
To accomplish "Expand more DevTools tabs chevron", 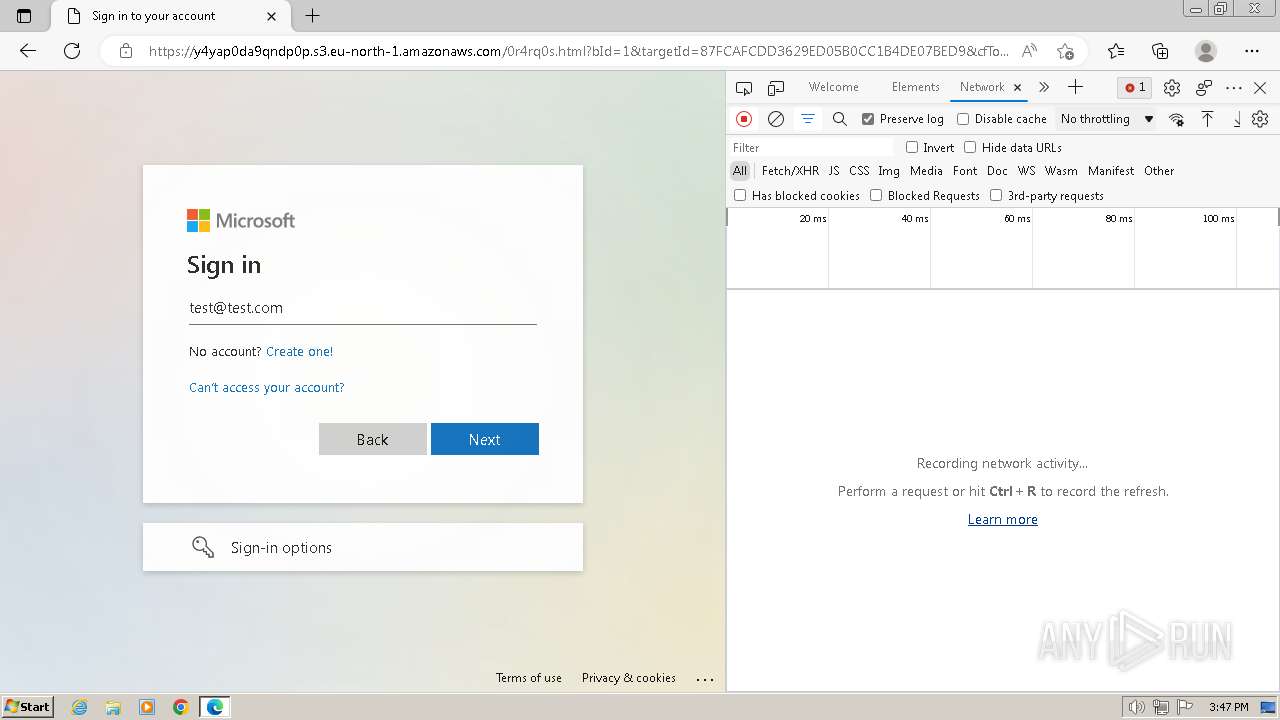I will pyautogui.click(x=1044, y=87).
